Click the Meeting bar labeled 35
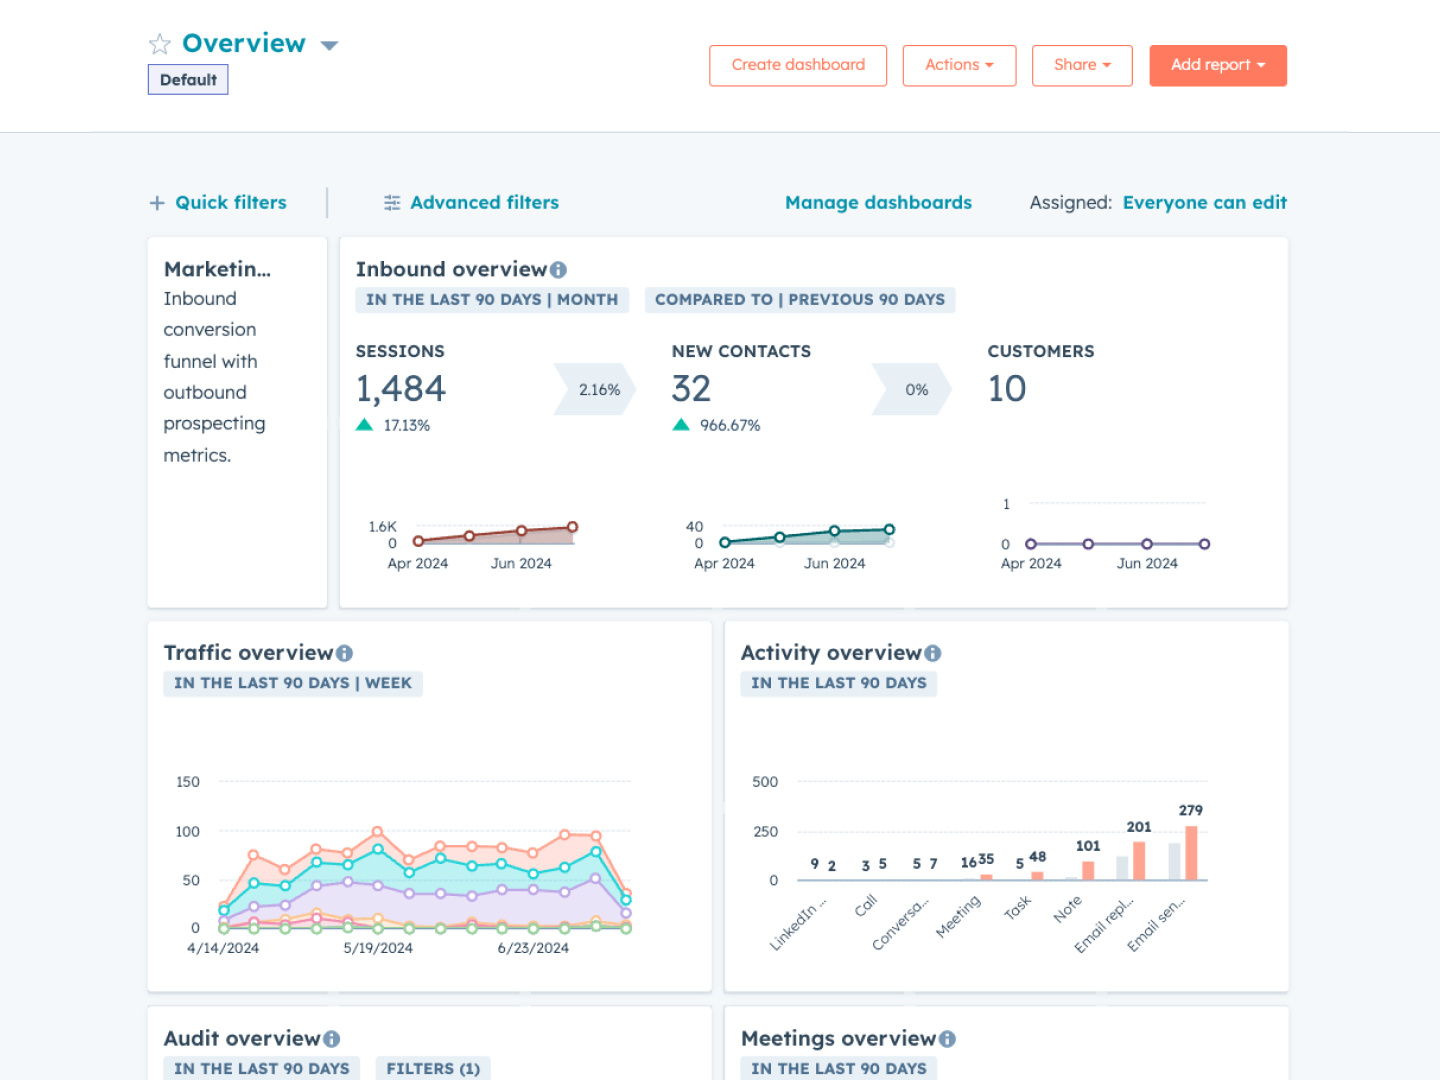 coord(986,877)
